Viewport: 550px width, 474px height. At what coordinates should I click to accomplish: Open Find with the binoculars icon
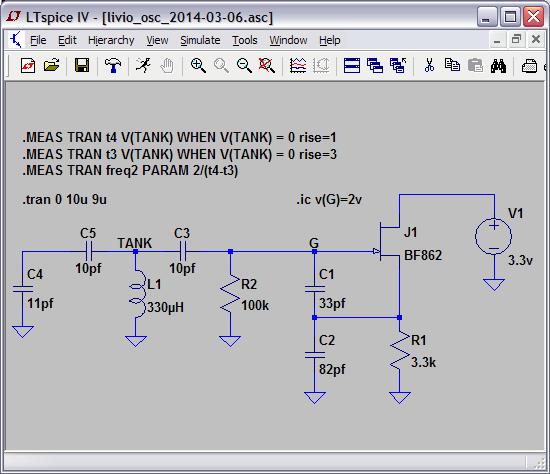point(498,65)
